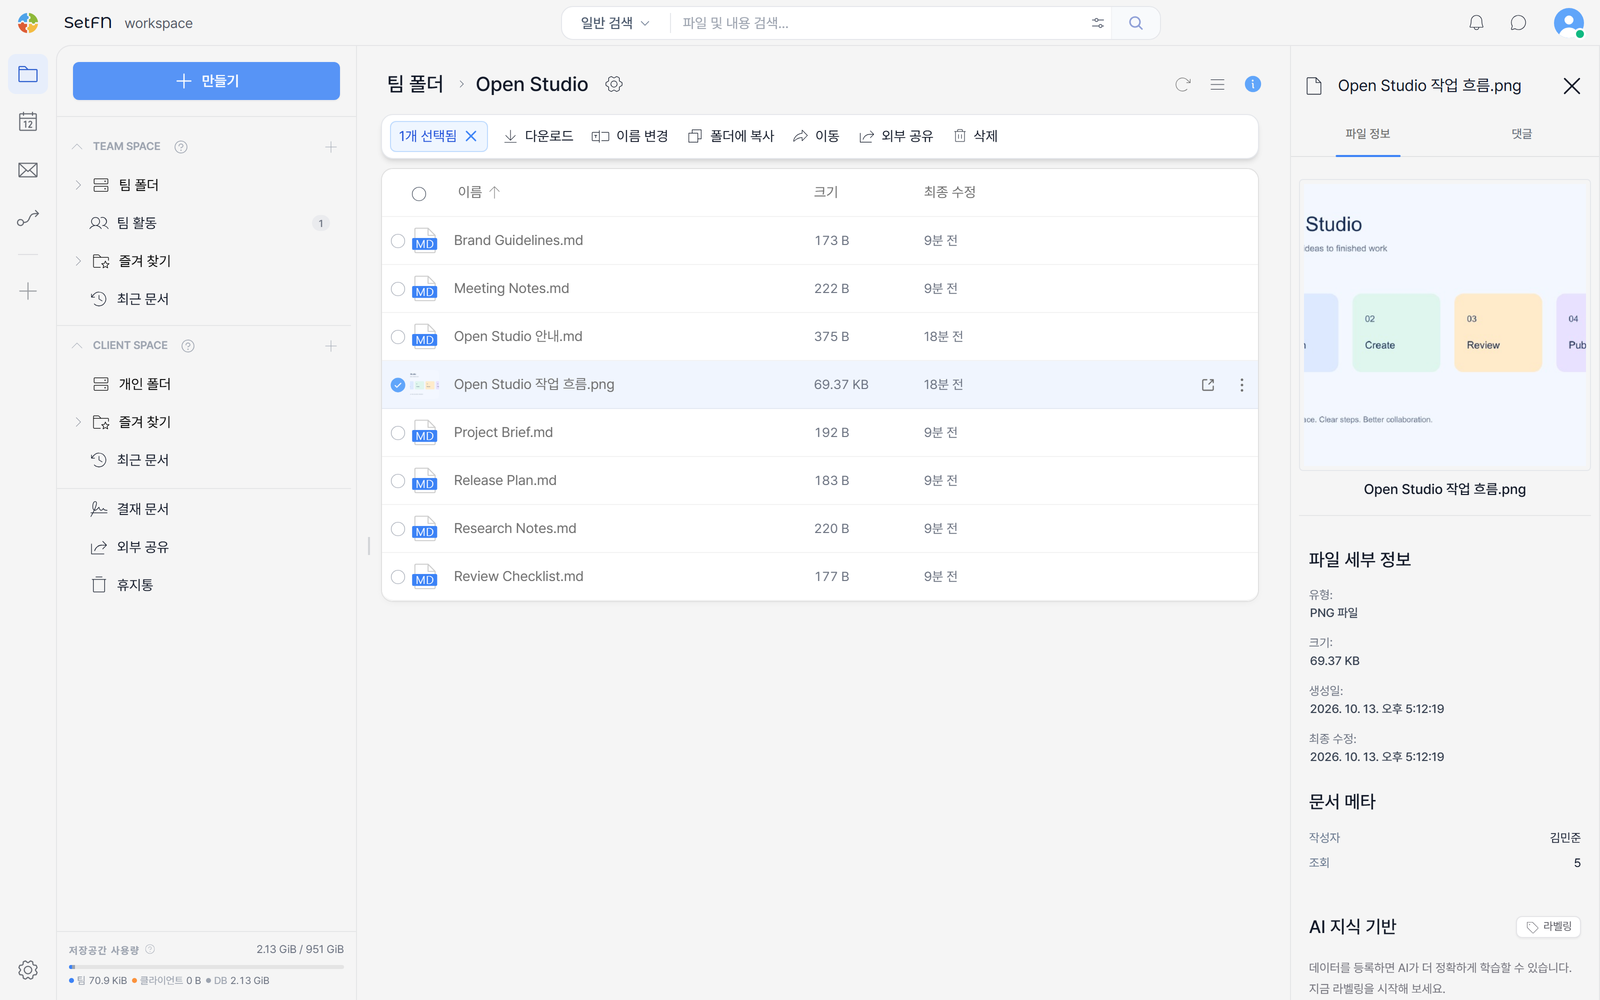Click the 만들기 create button

(206, 81)
